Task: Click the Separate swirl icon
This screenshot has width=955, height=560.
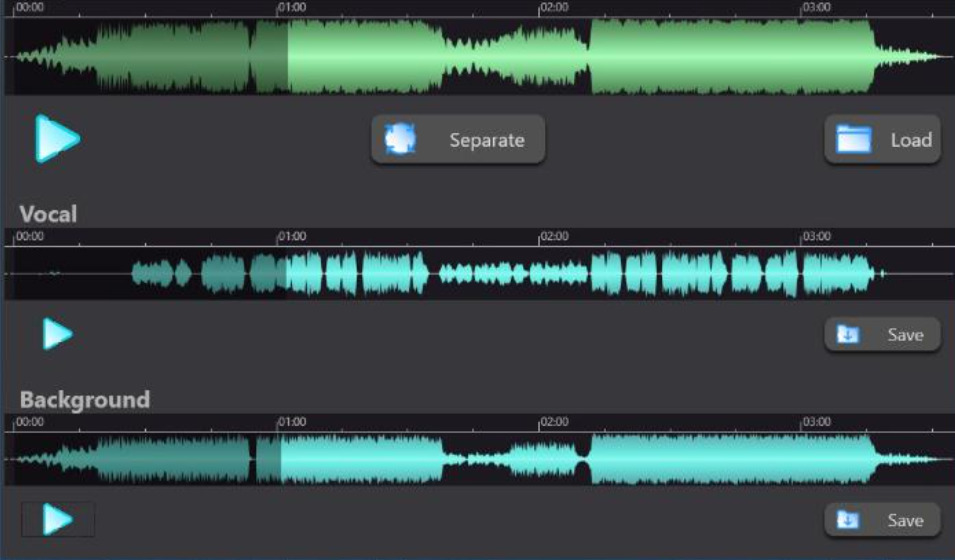Action: 401,139
